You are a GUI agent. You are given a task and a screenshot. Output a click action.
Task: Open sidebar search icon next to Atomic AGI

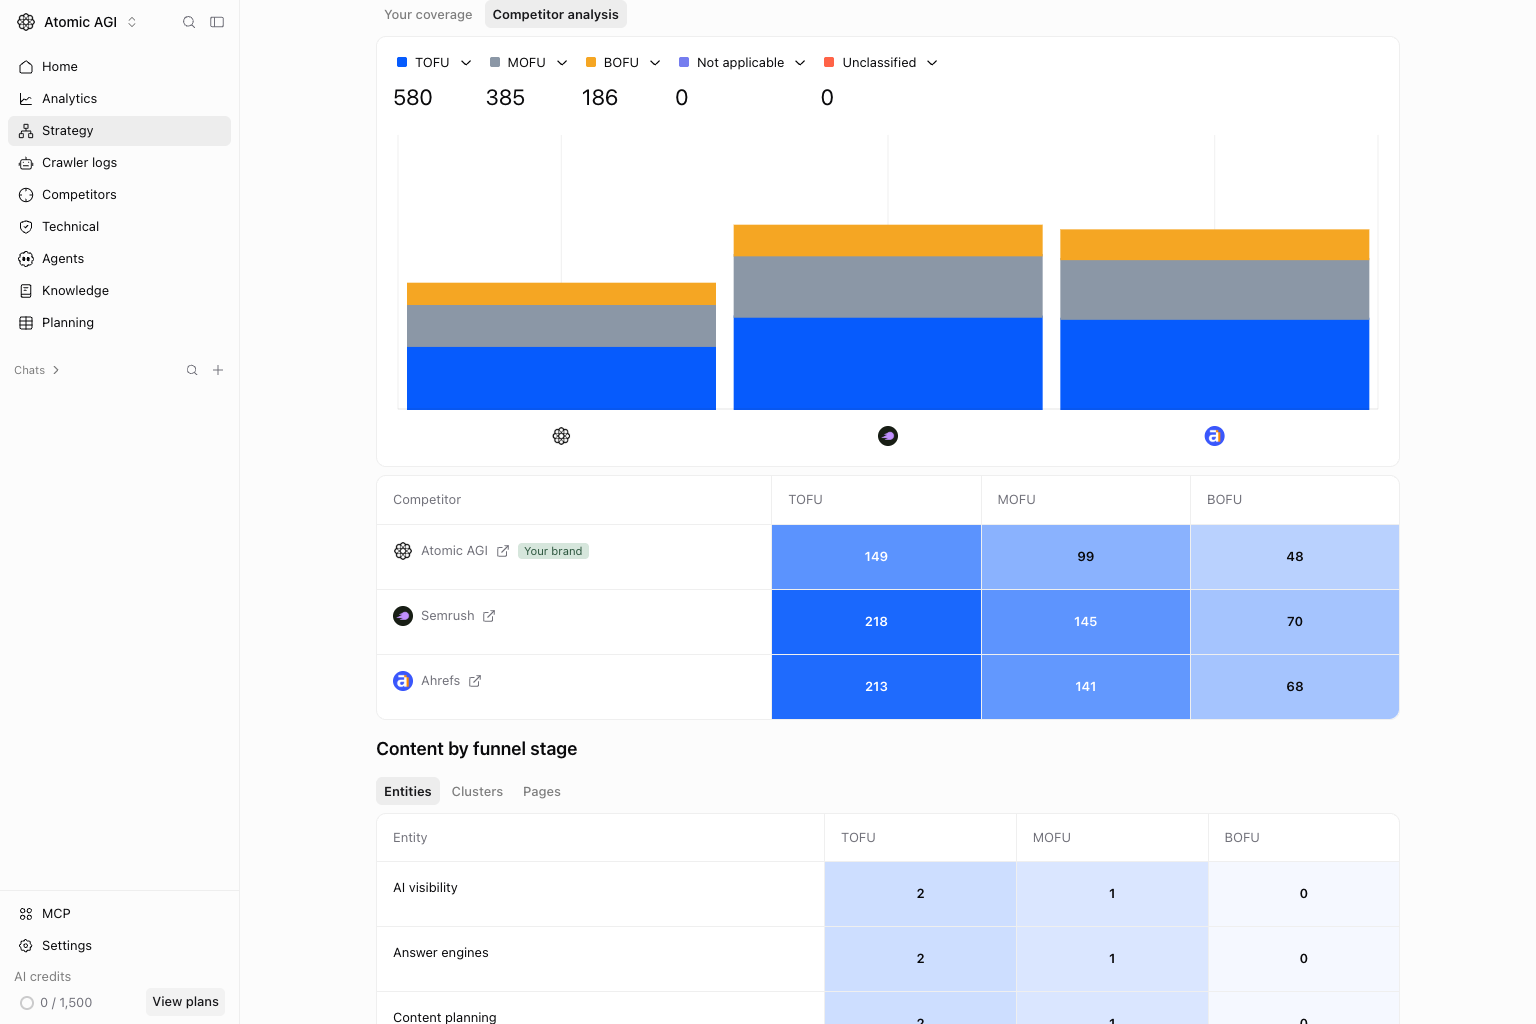point(189,22)
